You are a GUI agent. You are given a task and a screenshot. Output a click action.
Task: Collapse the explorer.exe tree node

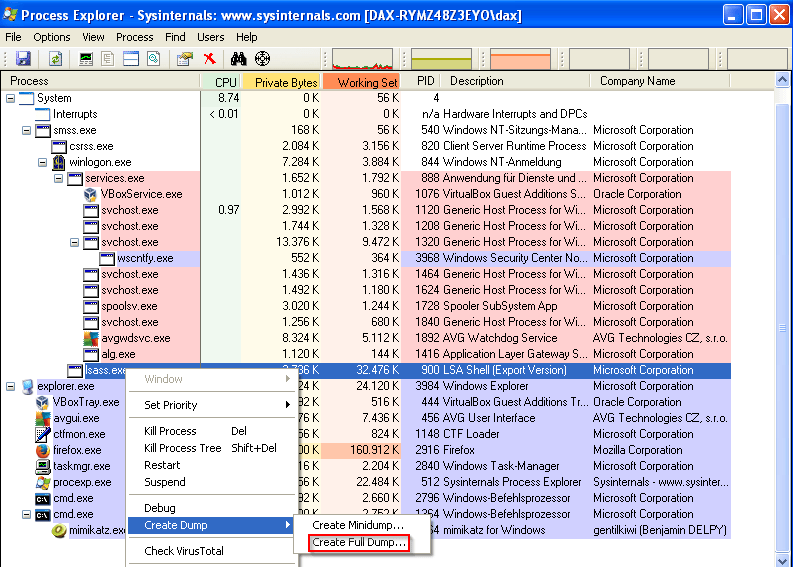(11, 386)
